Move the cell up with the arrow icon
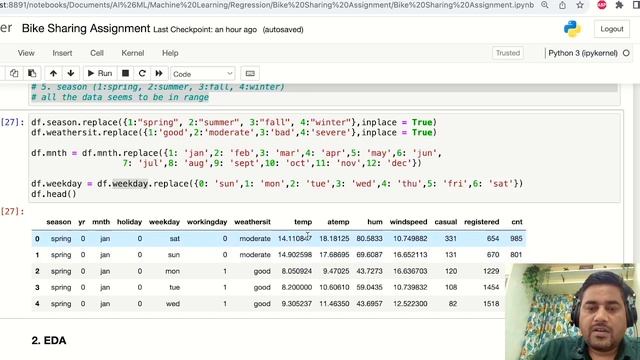 point(53,73)
